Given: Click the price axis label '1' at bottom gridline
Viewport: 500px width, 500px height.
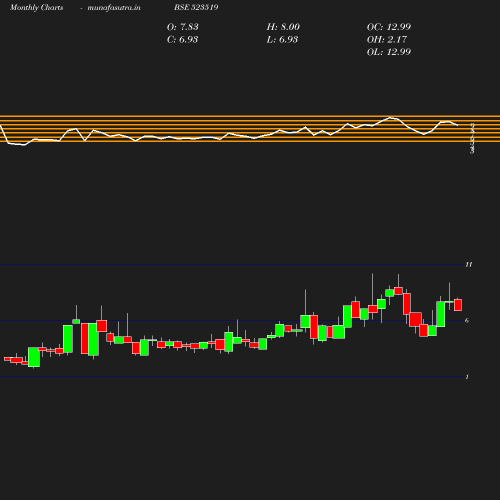Looking at the screenshot, I should point(467,377).
